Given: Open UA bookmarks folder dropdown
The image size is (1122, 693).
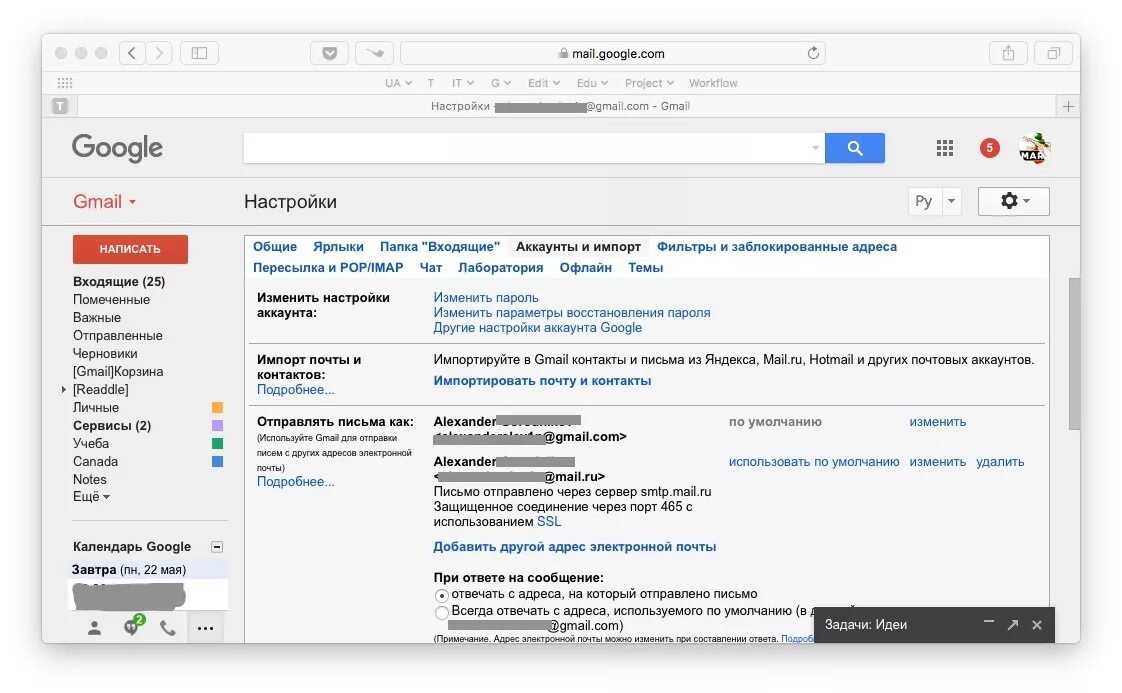Looking at the screenshot, I should tap(398, 83).
